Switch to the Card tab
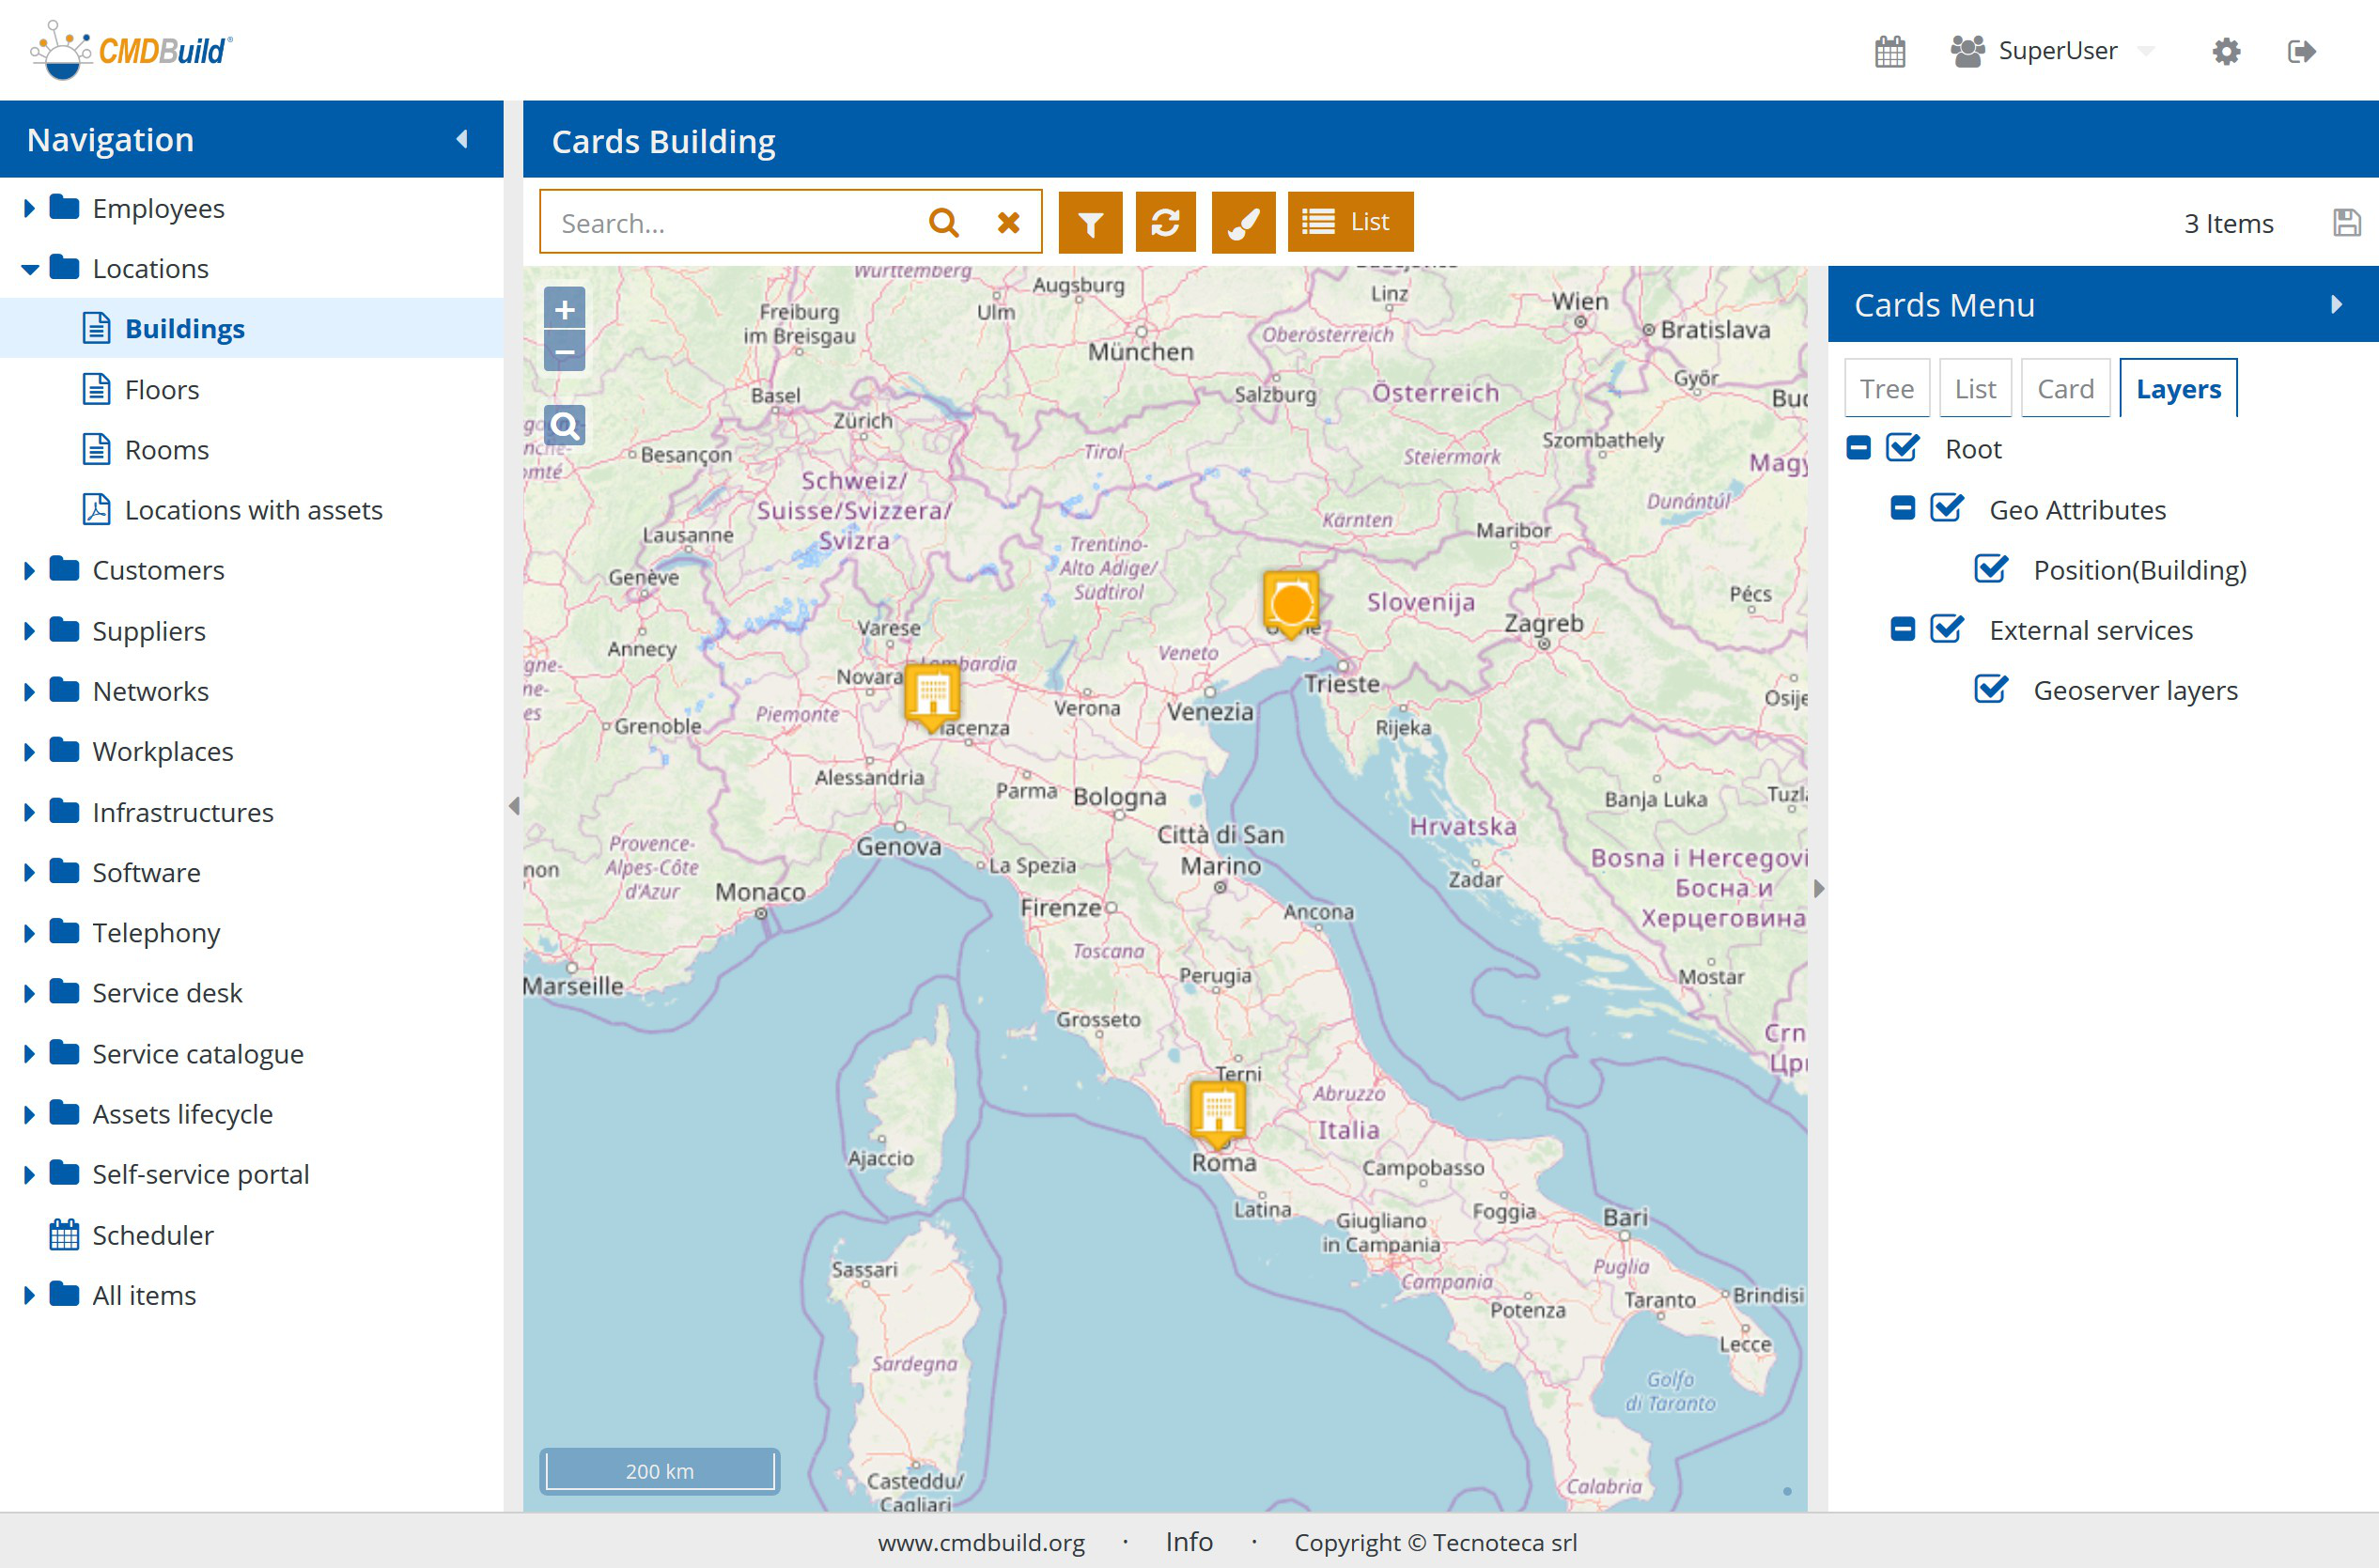The height and width of the screenshot is (1568, 2379). point(2065,389)
